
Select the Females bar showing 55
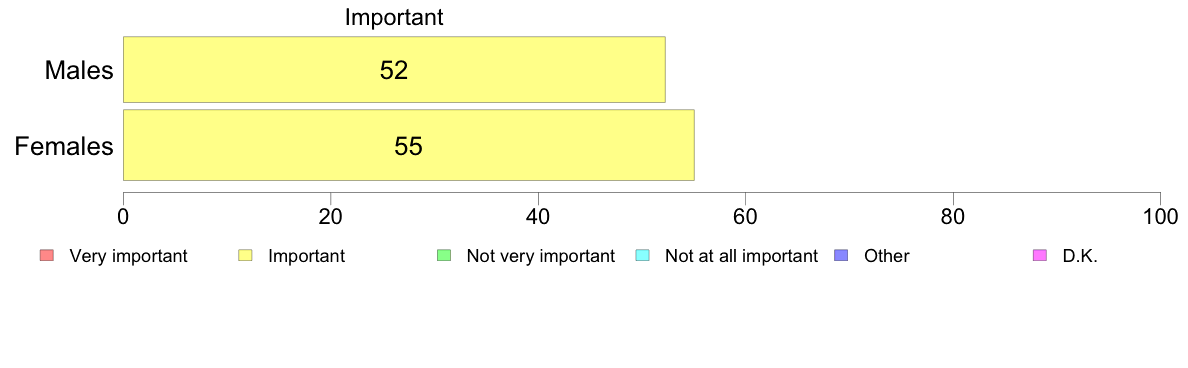(x=408, y=145)
